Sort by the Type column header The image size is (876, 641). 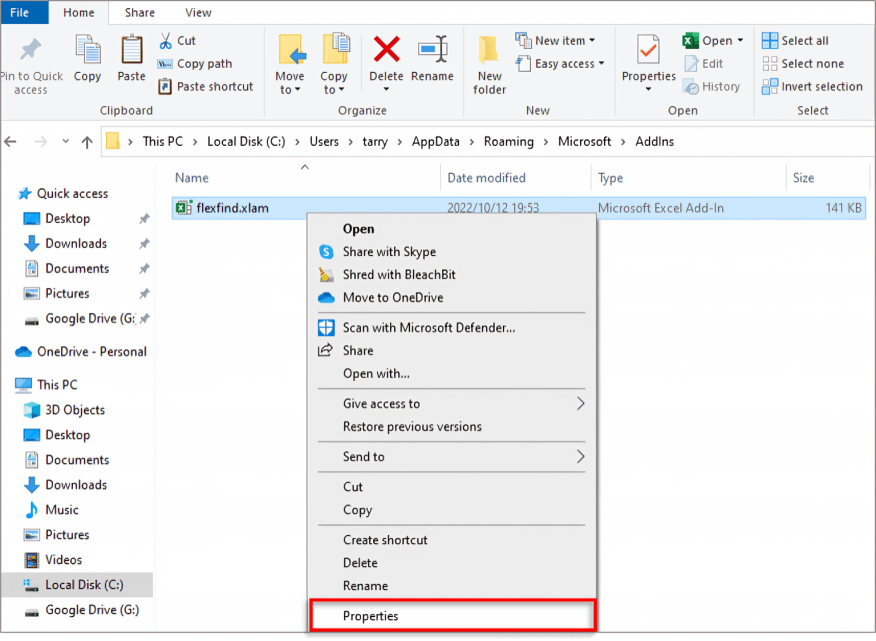click(x=610, y=178)
